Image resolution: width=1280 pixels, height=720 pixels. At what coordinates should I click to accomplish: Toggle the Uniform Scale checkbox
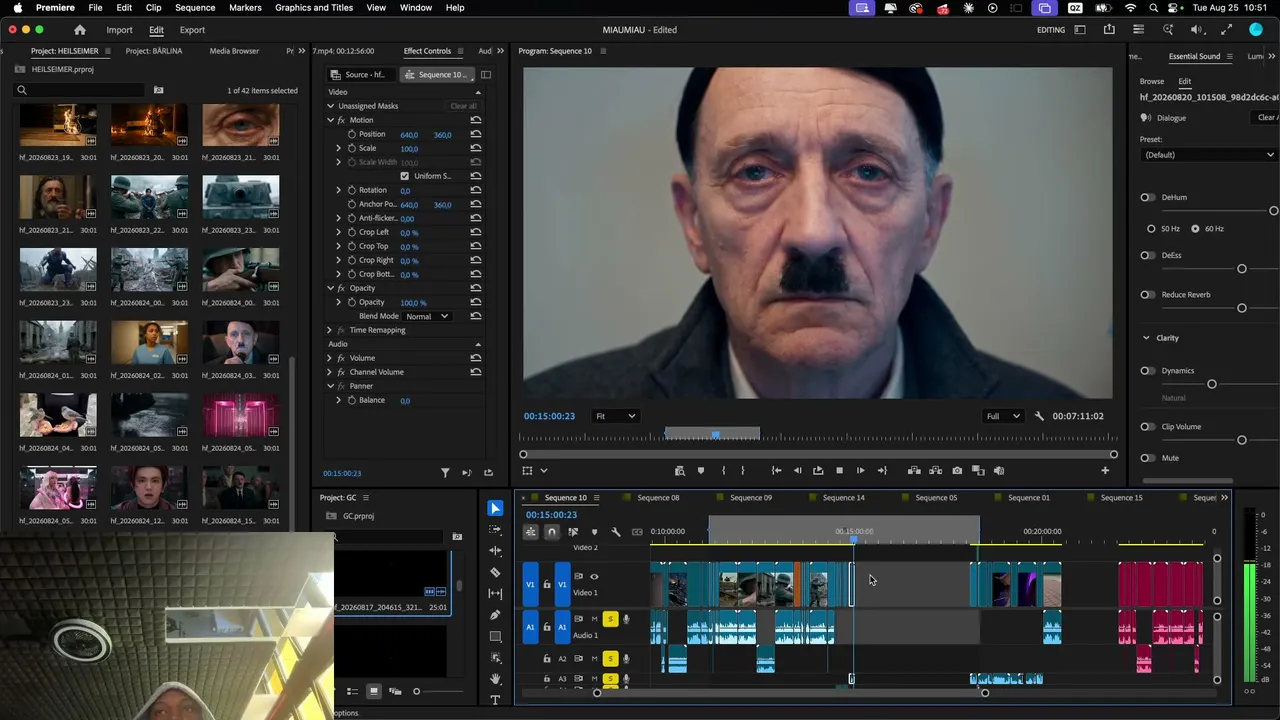405,176
